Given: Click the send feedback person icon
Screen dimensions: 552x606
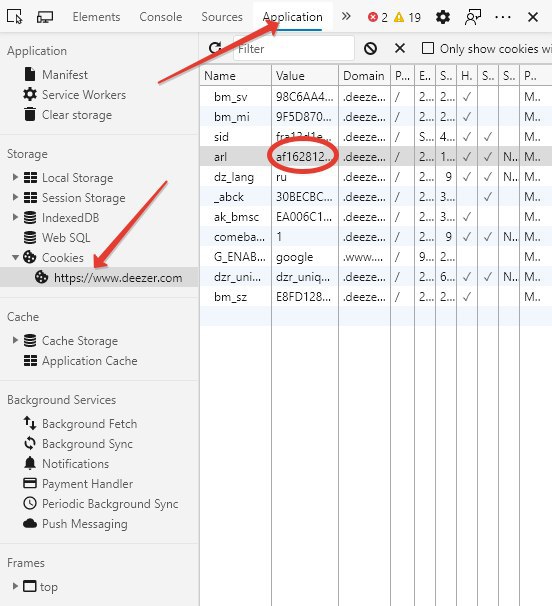Looking at the screenshot, I should tap(473, 17).
